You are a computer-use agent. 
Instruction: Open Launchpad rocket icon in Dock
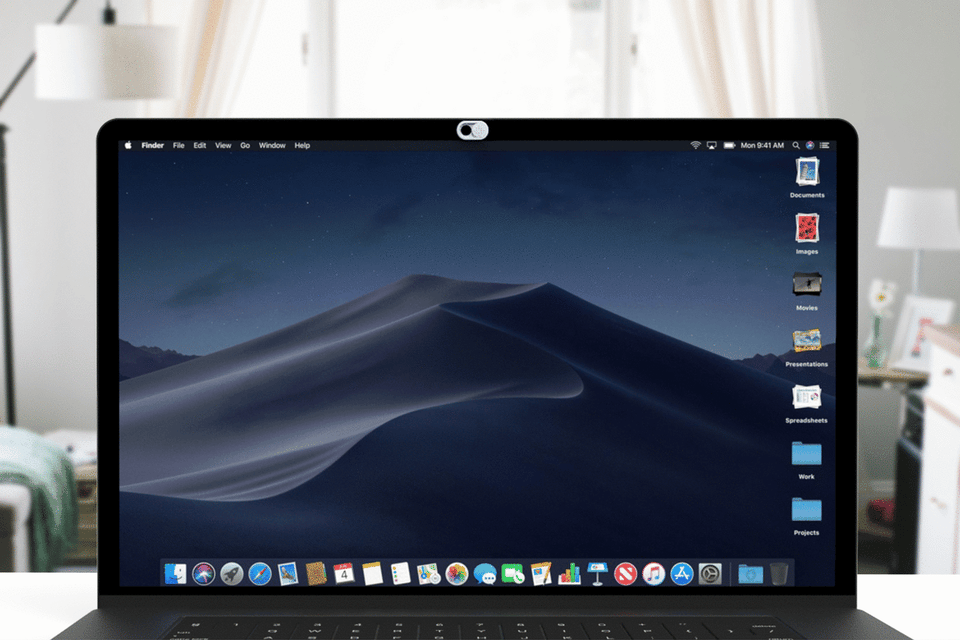click(x=231, y=574)
